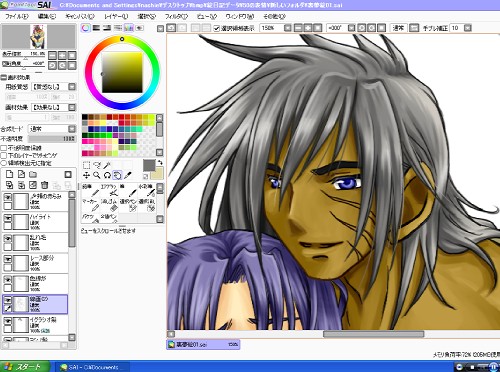This screenshot has width=500, height=372.
Task: Select the 乱れ毛 layer
Action: [x=35, y=242]
